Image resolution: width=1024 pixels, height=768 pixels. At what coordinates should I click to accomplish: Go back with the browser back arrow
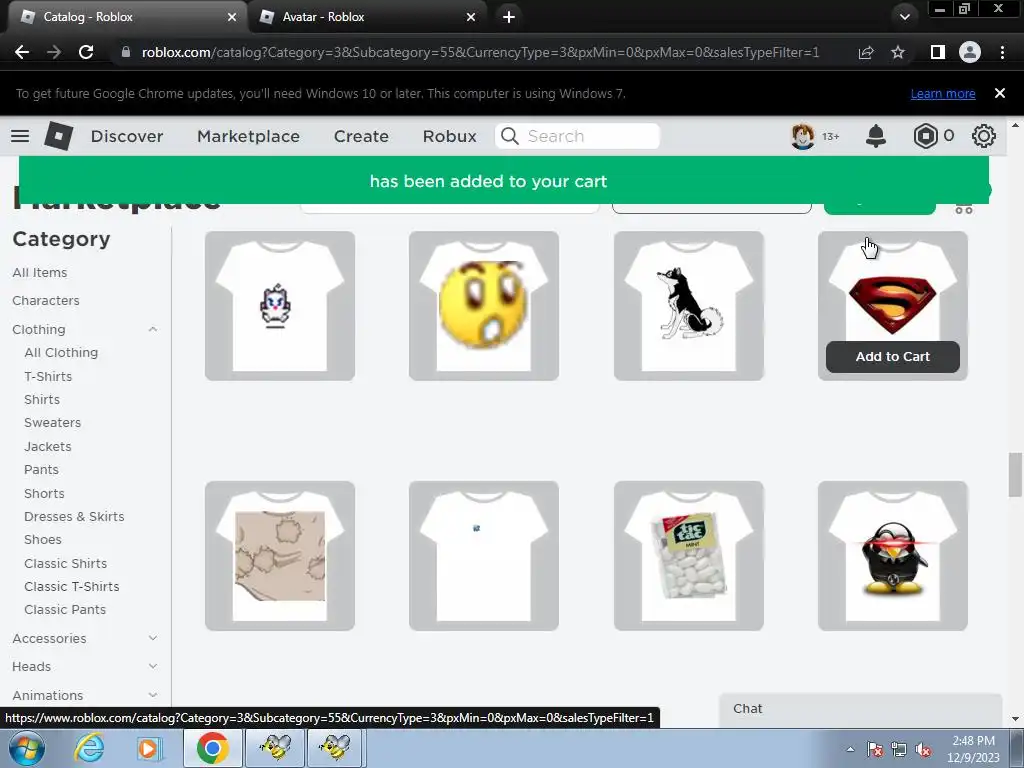point(22,52)
